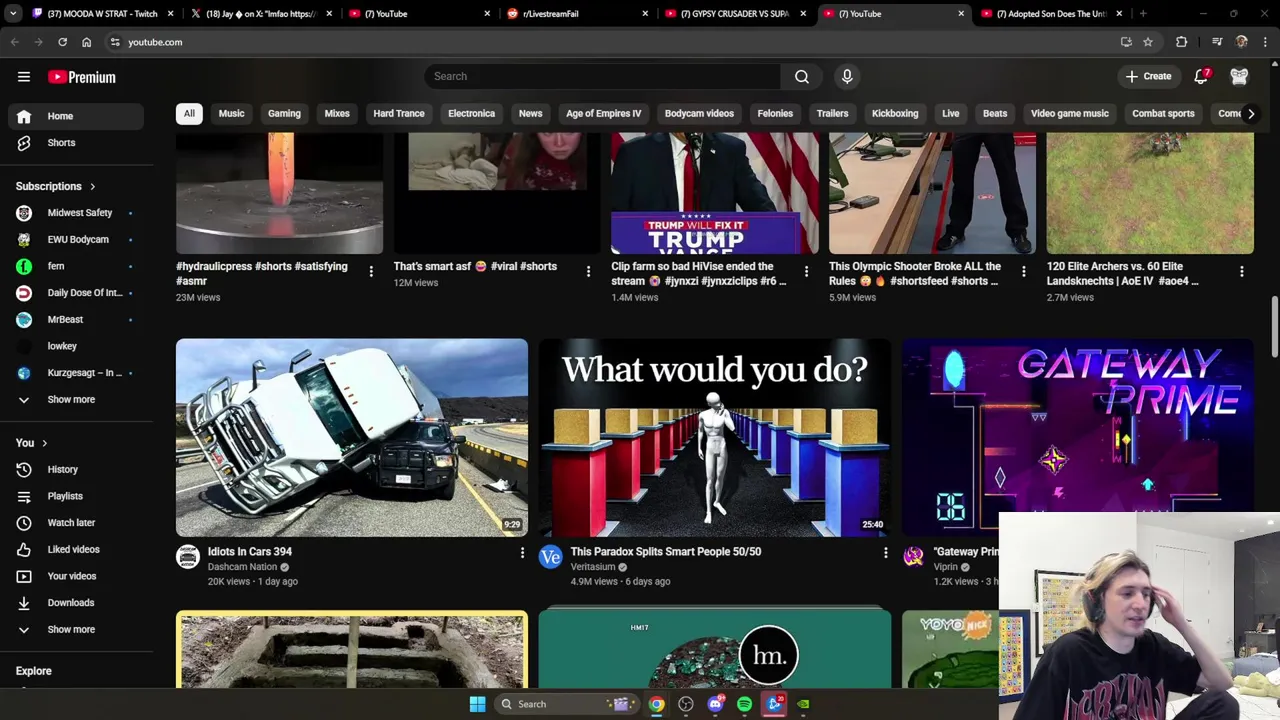The image size is (1280, 720).
Task: Open Liked videos in sidebar
Action: coord(77,549)
